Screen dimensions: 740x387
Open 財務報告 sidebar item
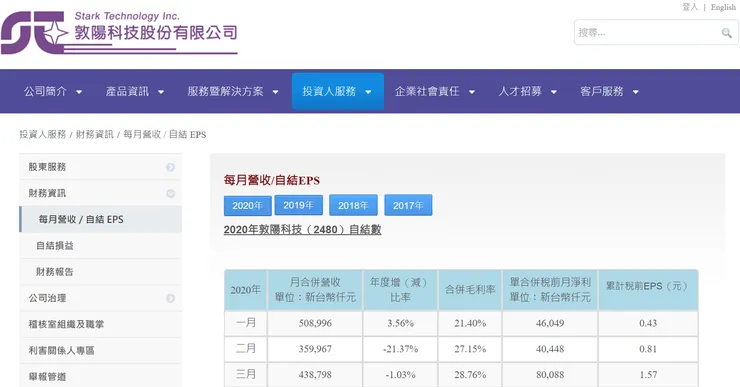pos(100,272)
